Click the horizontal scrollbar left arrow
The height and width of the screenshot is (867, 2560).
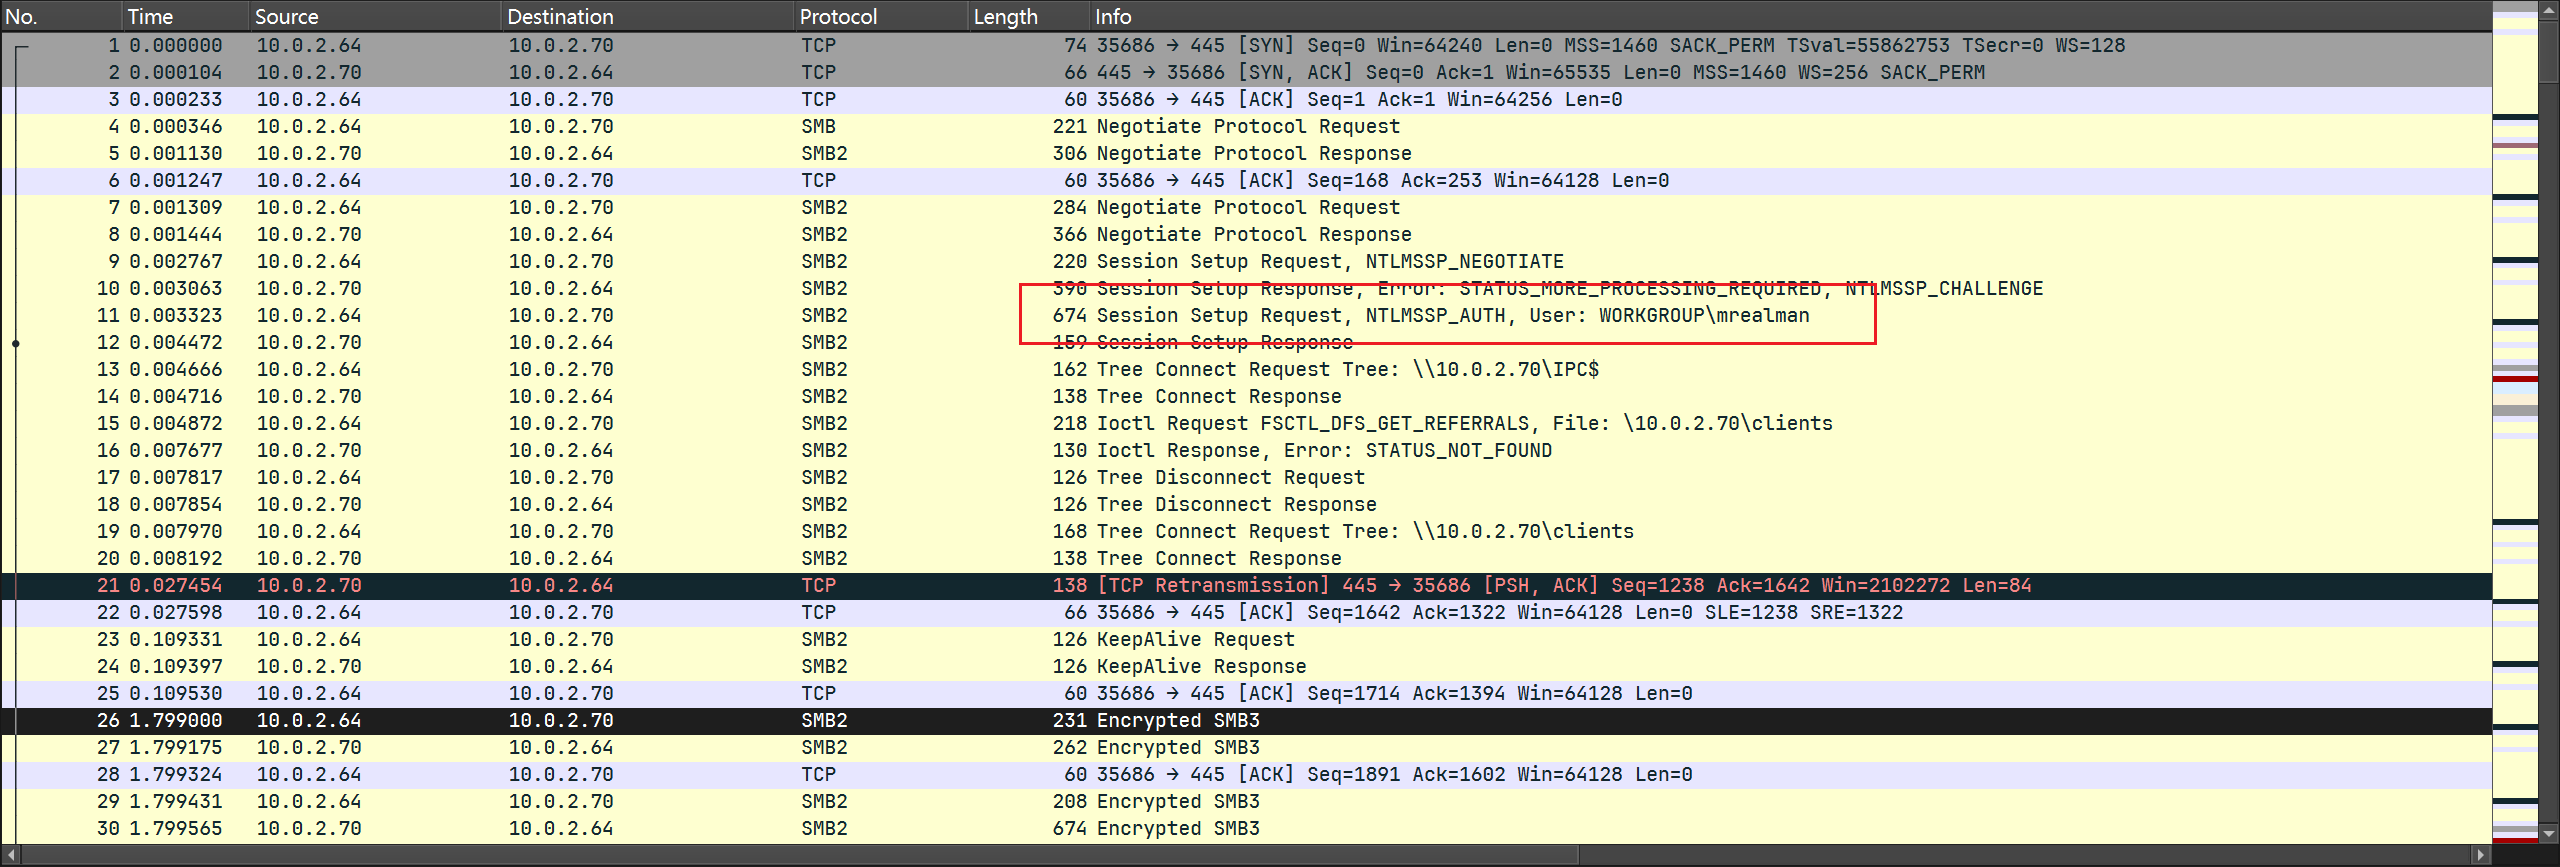click(11, 855)
